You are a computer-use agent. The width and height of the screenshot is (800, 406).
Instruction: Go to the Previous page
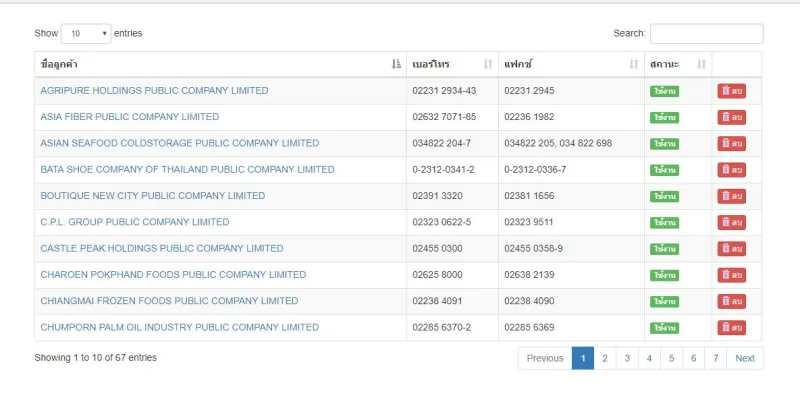[545, 358]
